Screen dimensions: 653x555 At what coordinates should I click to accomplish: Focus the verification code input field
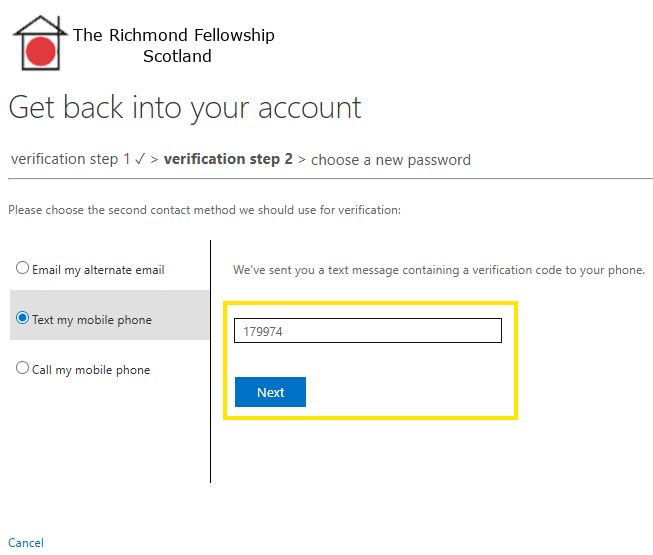[367, 331]
